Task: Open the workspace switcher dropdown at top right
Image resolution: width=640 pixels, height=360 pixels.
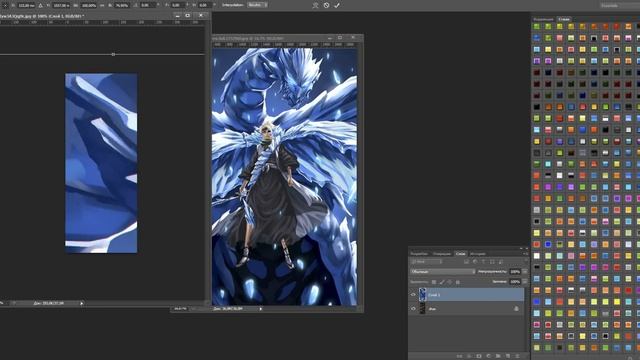Action: tap(620, 5)
